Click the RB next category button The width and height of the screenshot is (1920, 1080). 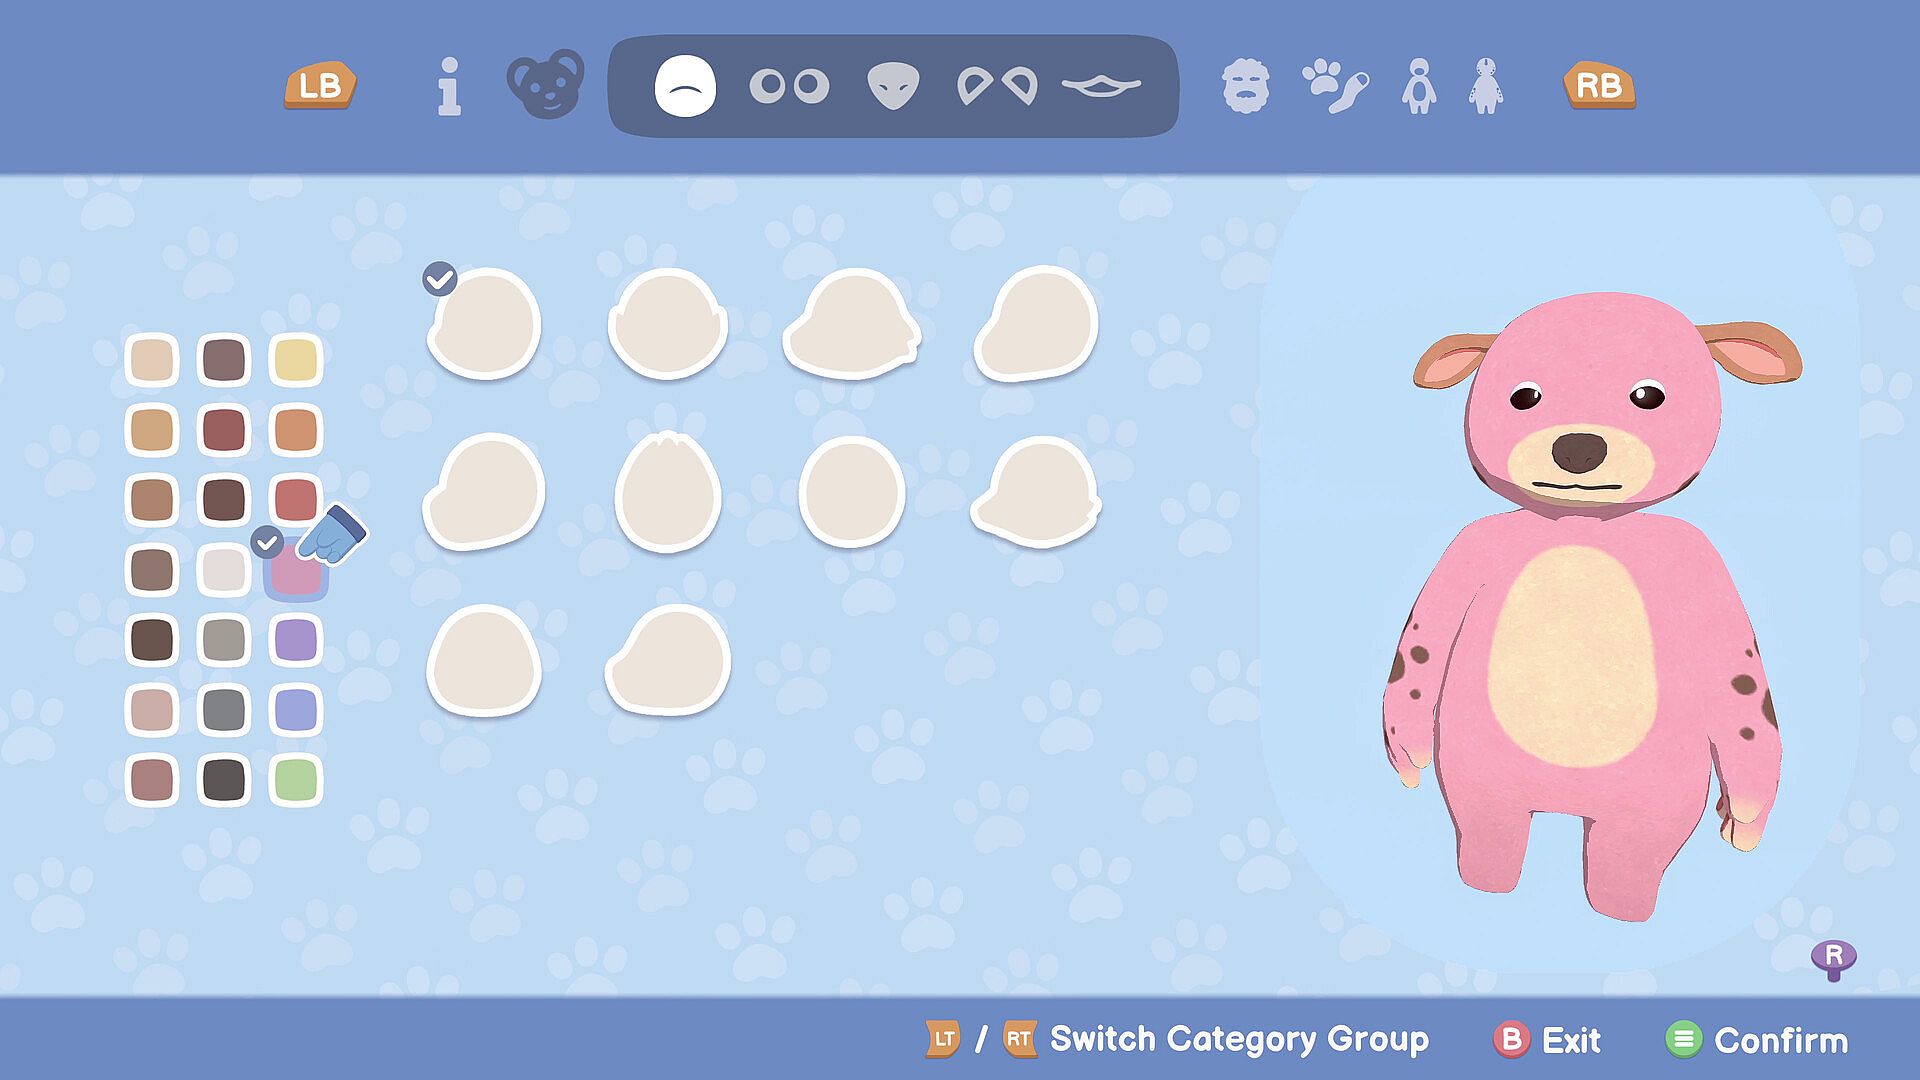(1599, 87)
